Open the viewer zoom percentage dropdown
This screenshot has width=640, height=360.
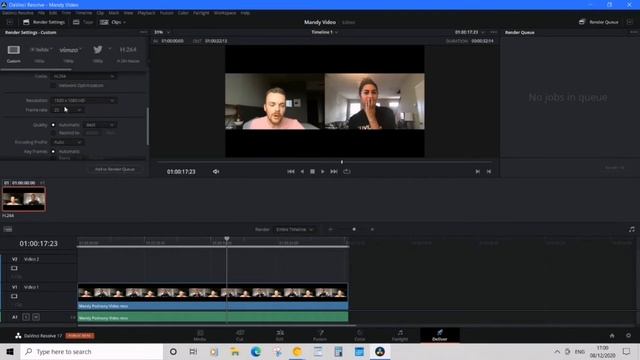[162, 32]
